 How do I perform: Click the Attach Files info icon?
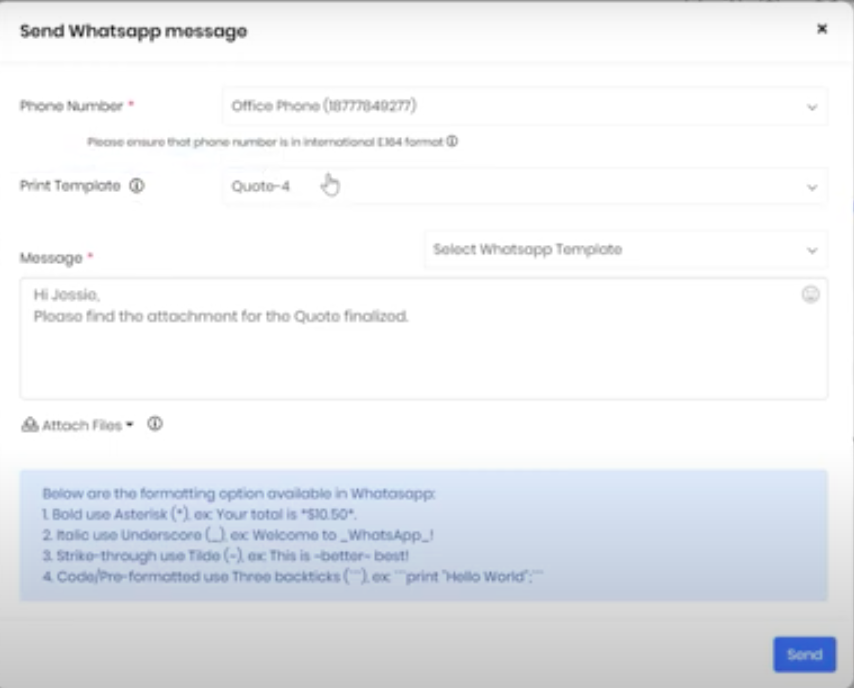point(155,424)
